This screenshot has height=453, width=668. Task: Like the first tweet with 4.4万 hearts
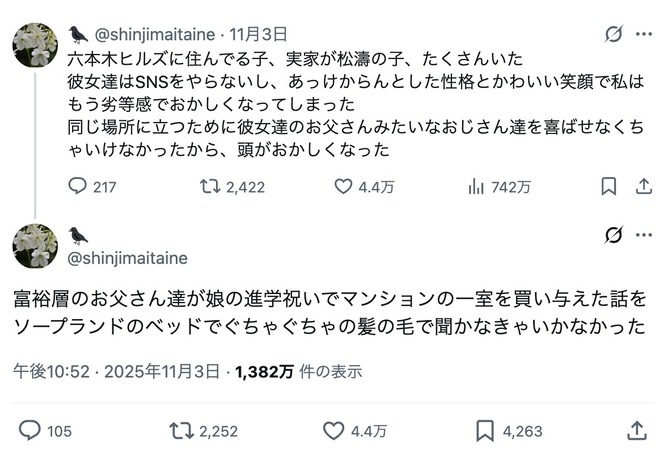[x=364, y=187]
